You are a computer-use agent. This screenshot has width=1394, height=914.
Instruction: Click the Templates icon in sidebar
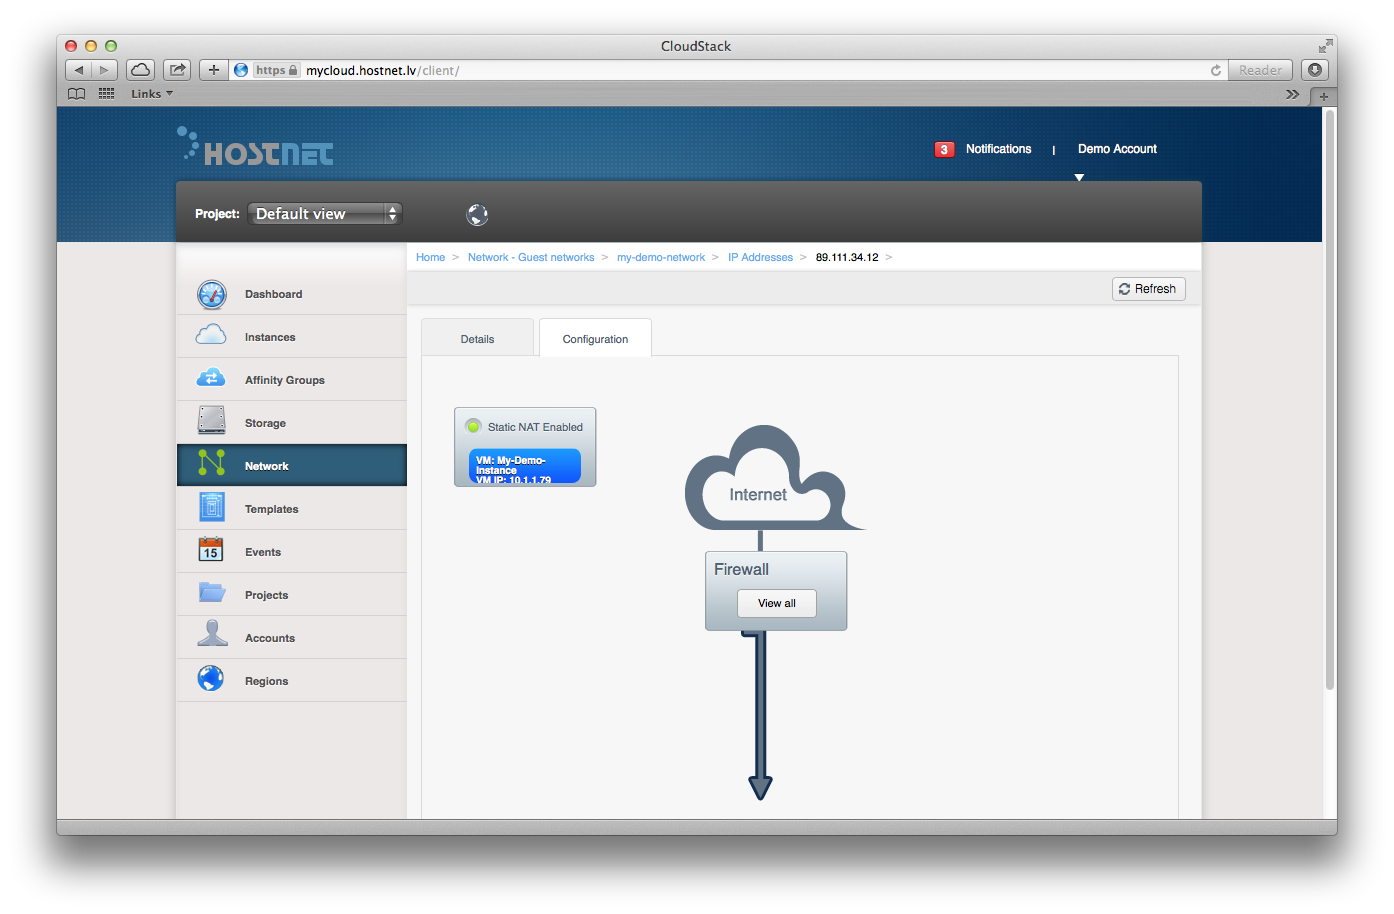211,508
